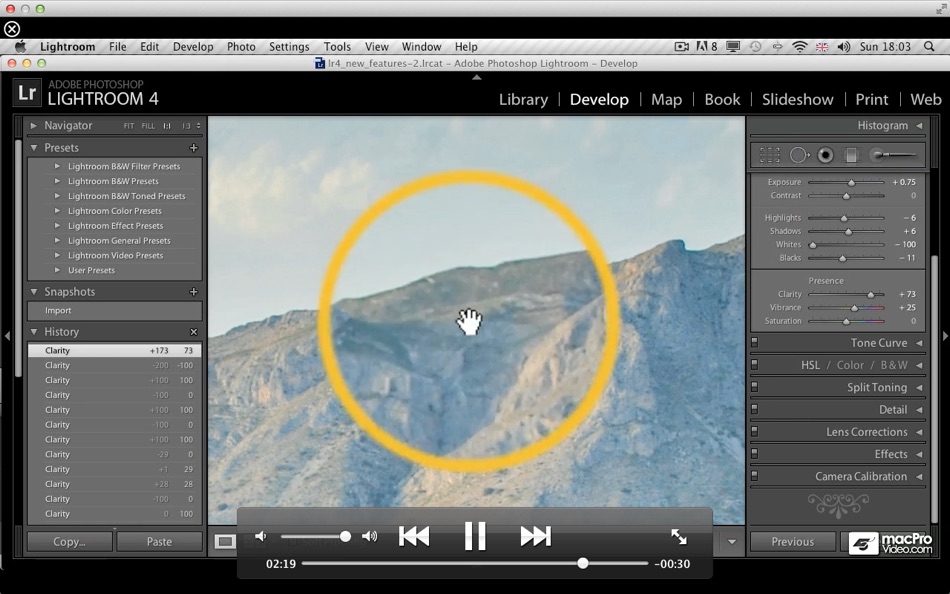The image size is (950, 594).
Task: Collapse the History panel
Action: pos(33,332)
